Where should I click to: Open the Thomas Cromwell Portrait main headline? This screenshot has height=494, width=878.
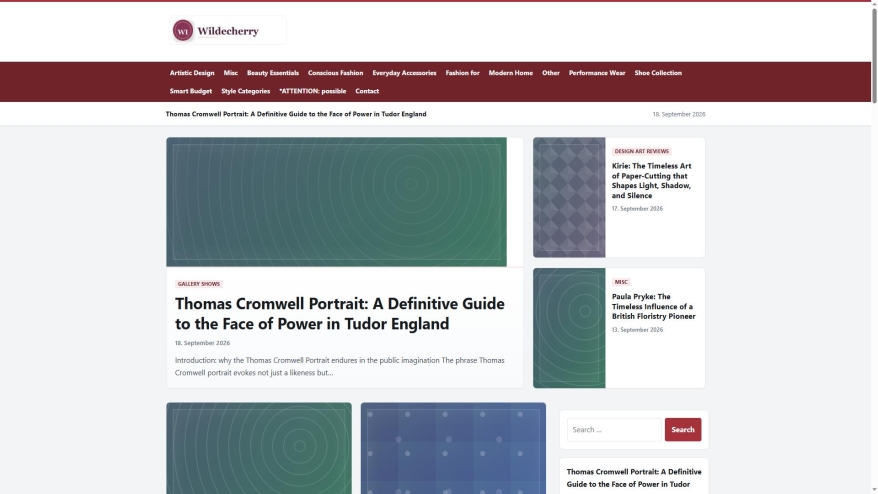[x=339, y=313]
